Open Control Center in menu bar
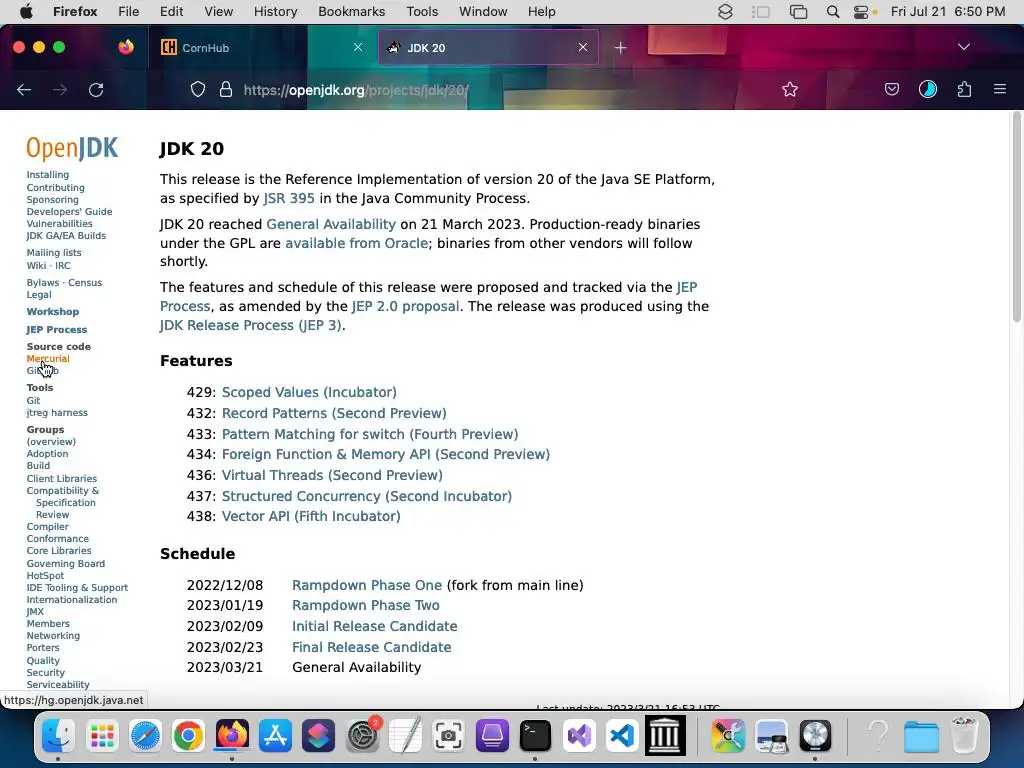1024x768 pixels. [862, 12]
